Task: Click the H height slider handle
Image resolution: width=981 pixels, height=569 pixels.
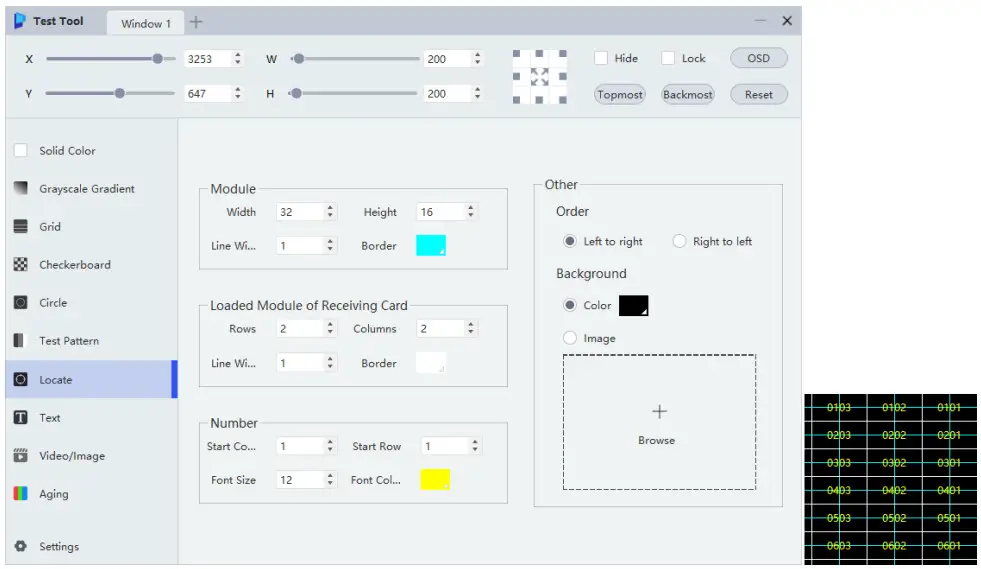Action: pos(296,93)
